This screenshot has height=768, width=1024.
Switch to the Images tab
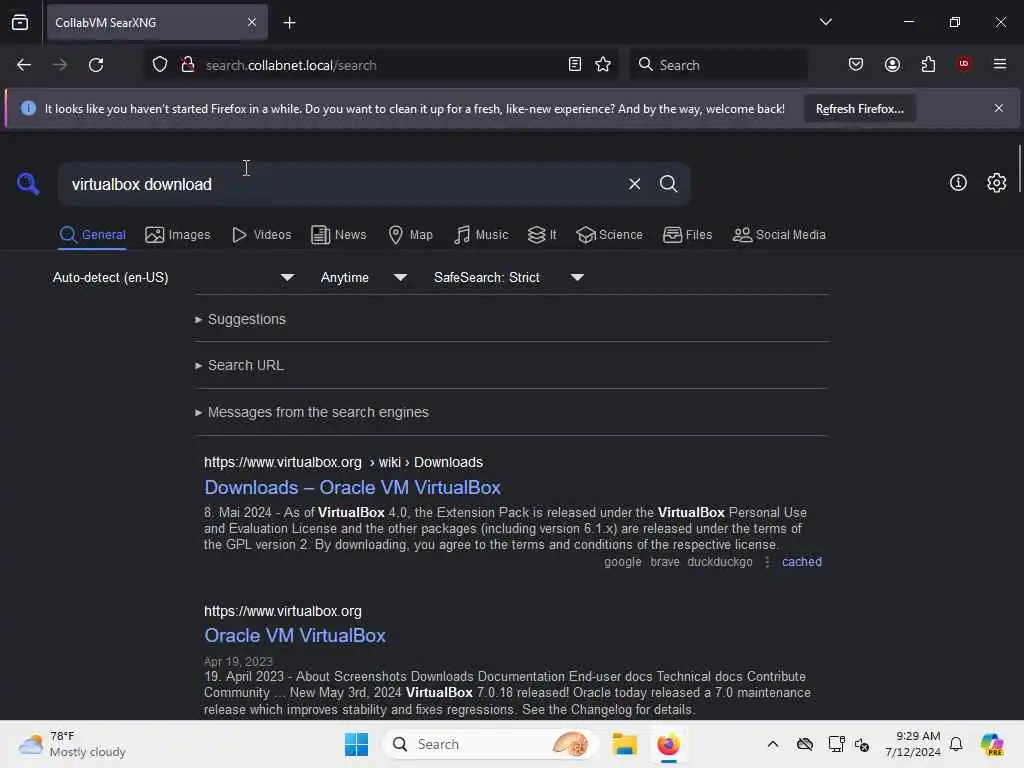(x=178, y=235)
